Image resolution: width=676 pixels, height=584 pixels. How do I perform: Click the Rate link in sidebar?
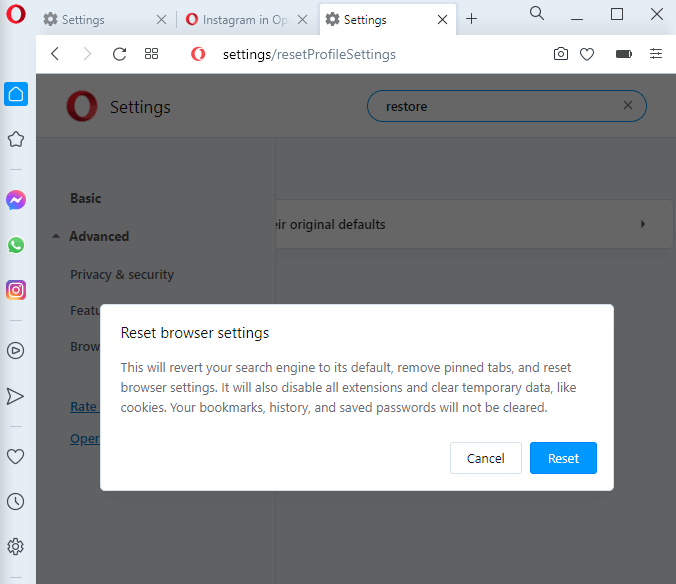tap(85, 406)
